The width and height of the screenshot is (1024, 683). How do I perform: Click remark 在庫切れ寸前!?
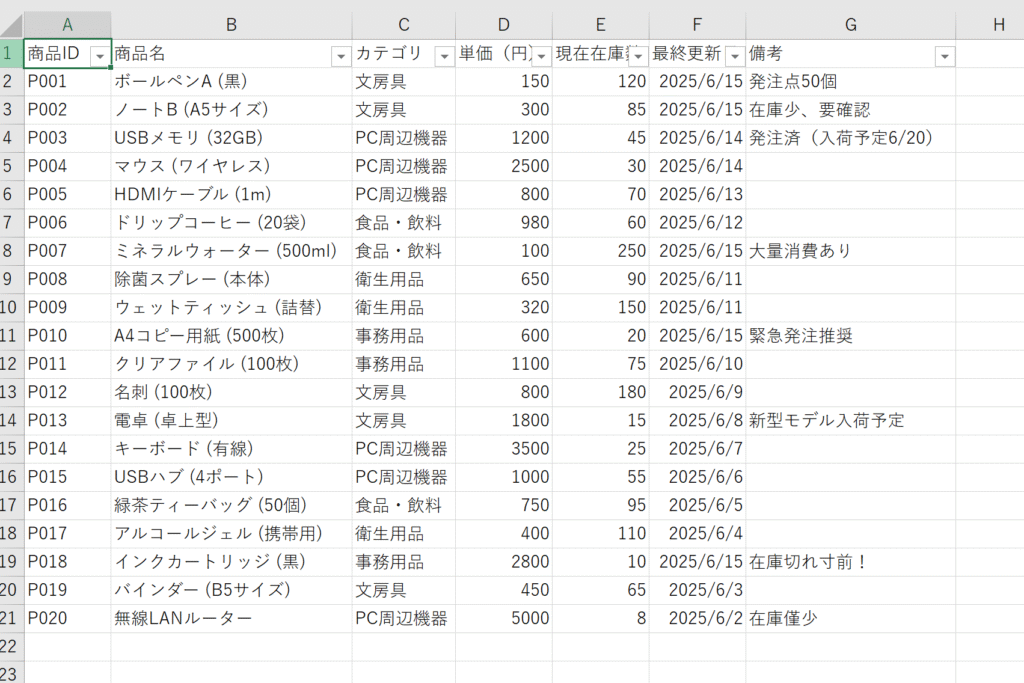pyautogui.click(x=850, y=562)
